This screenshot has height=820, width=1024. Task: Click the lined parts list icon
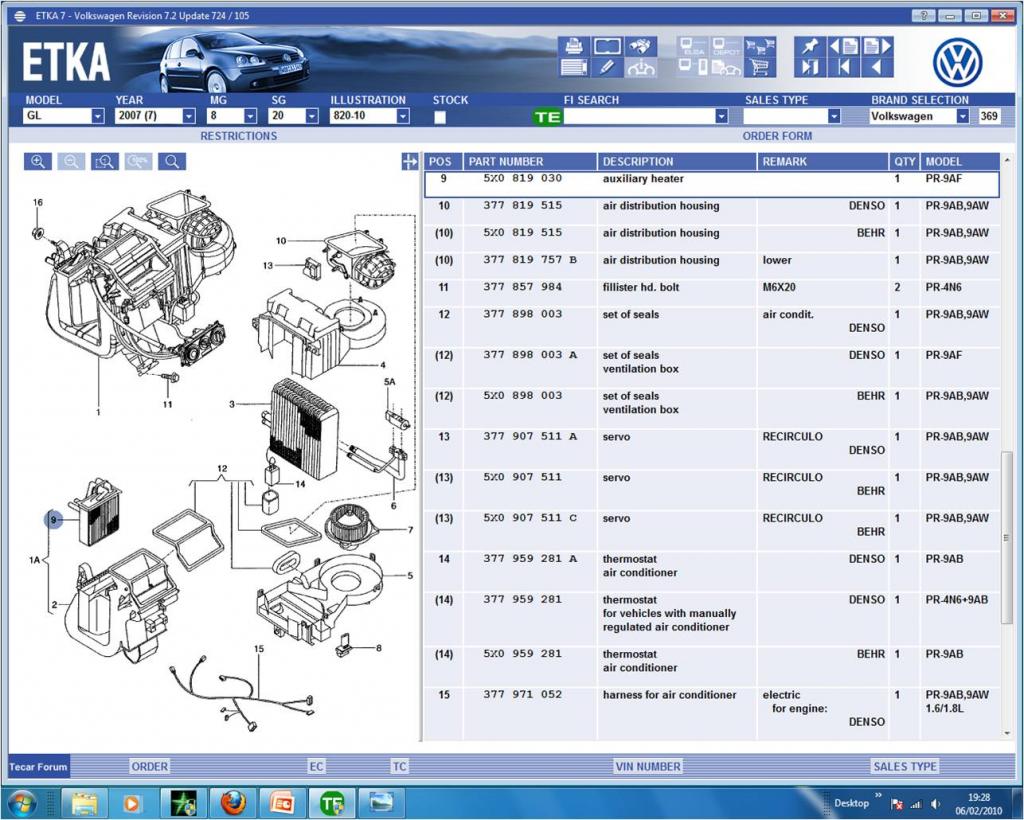(x=573, y=67)
